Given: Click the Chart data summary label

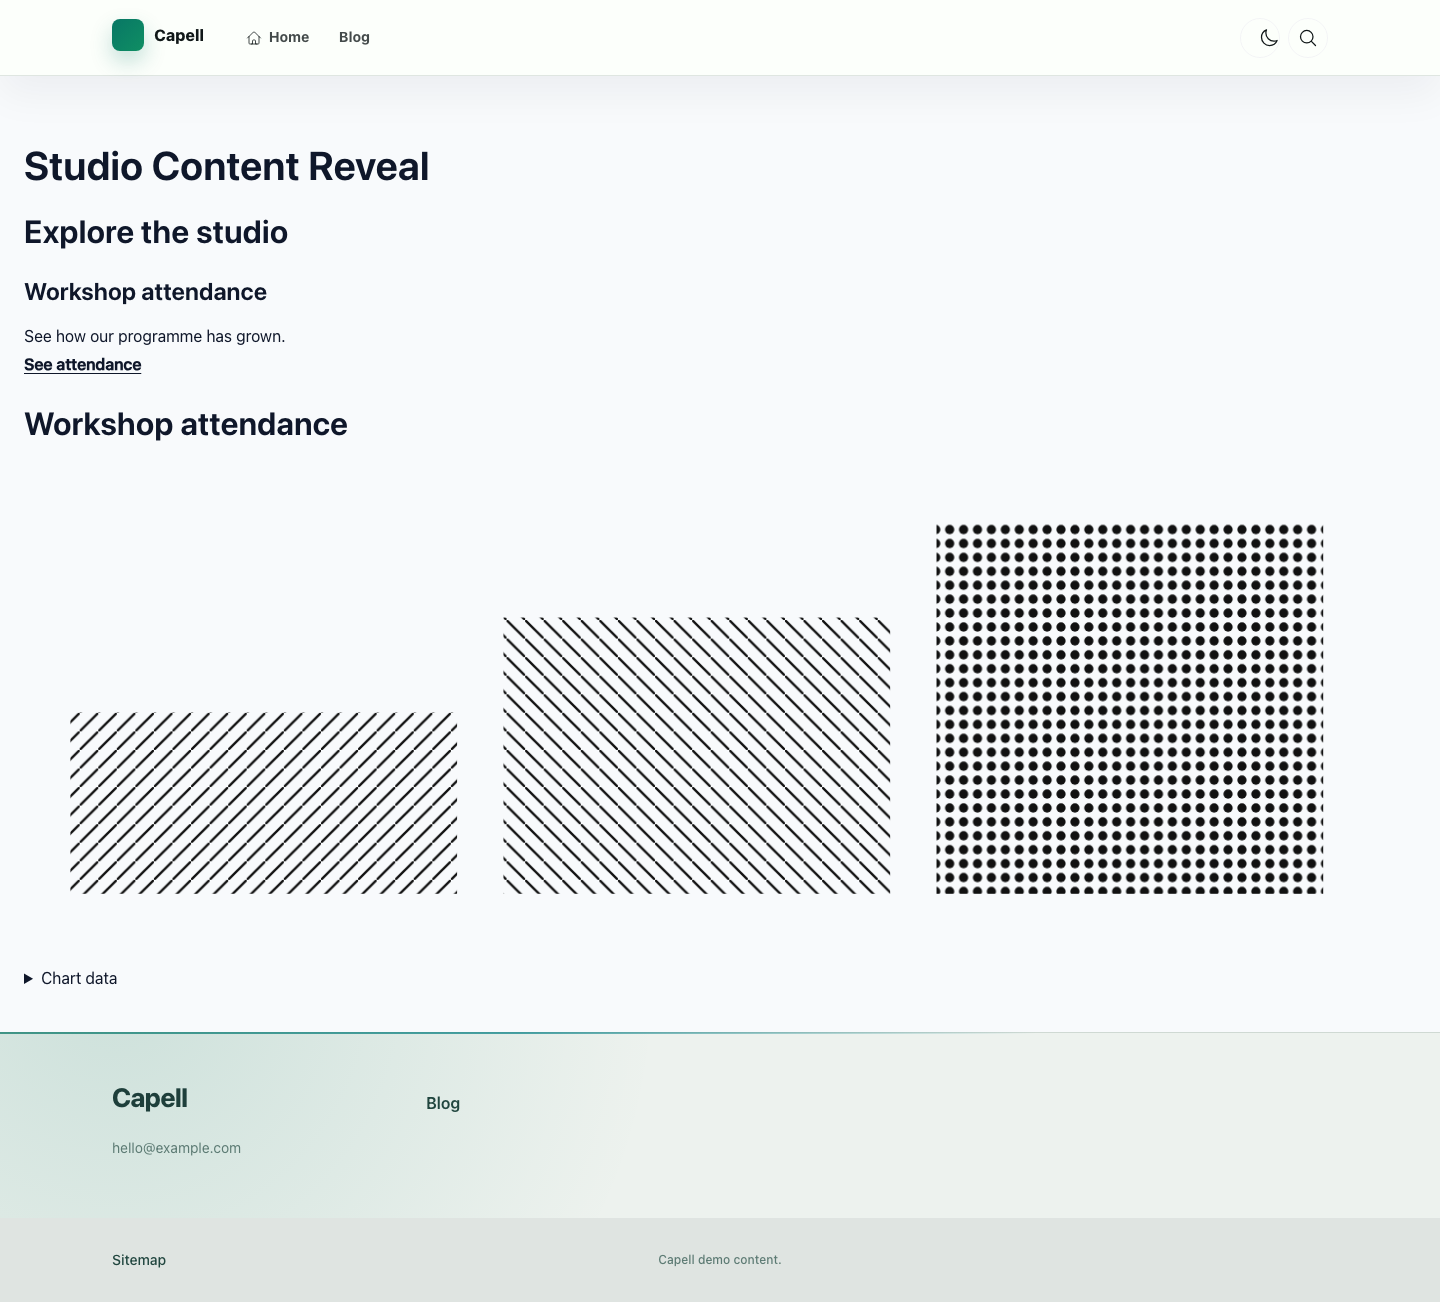Looking at the screenshot, I should click(79, 978).
